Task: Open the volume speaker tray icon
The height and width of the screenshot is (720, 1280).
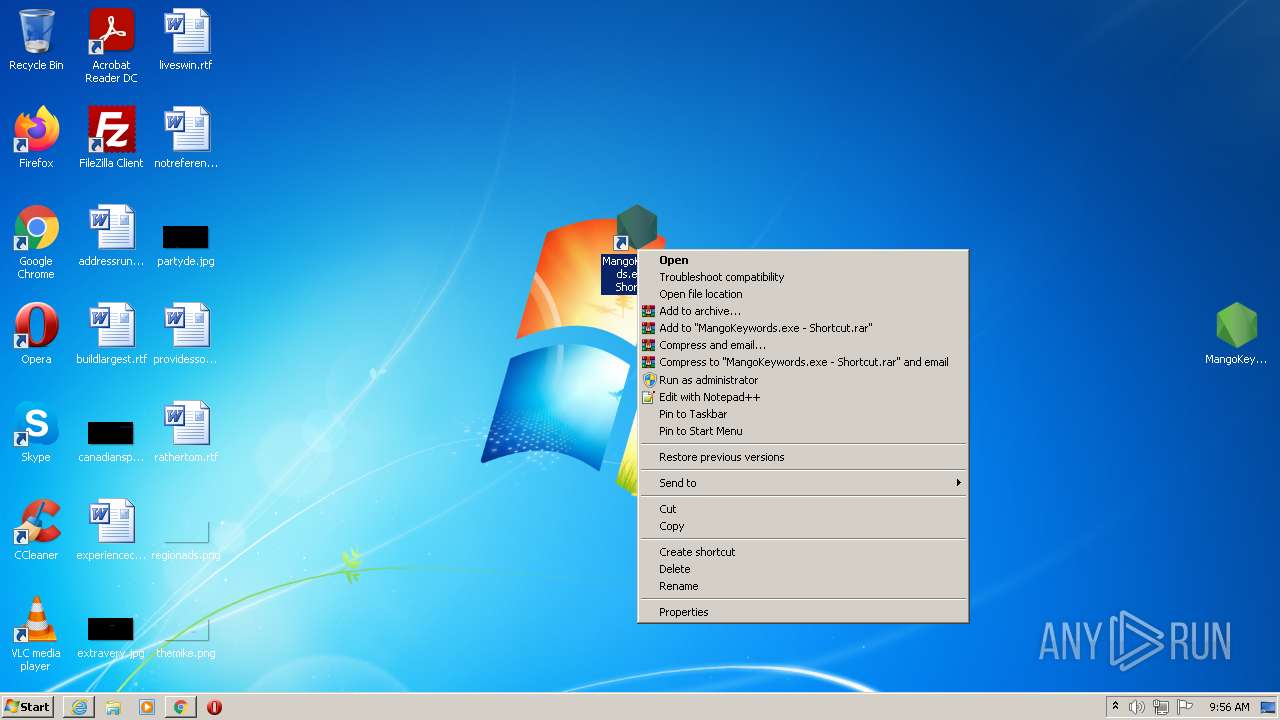Action: pos(1137,707)
